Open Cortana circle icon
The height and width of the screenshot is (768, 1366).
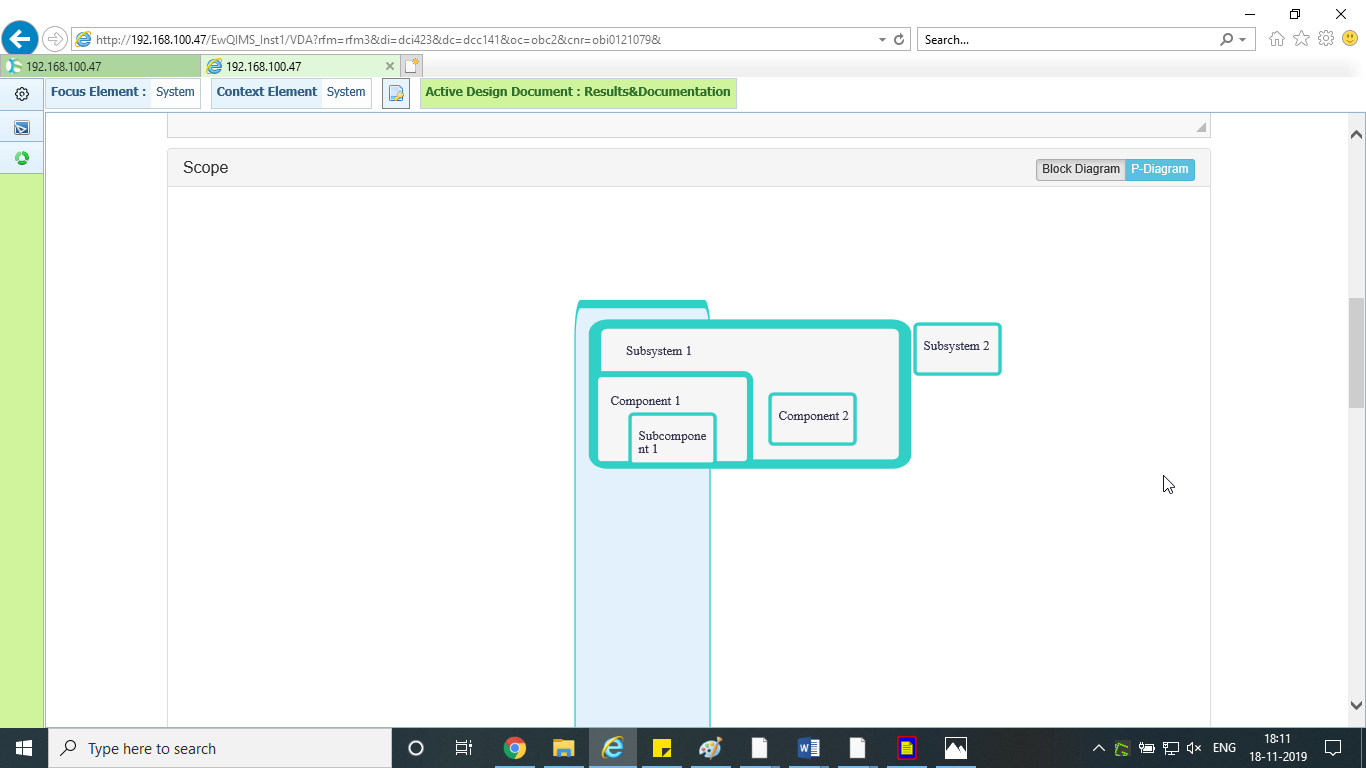(416, 748)
